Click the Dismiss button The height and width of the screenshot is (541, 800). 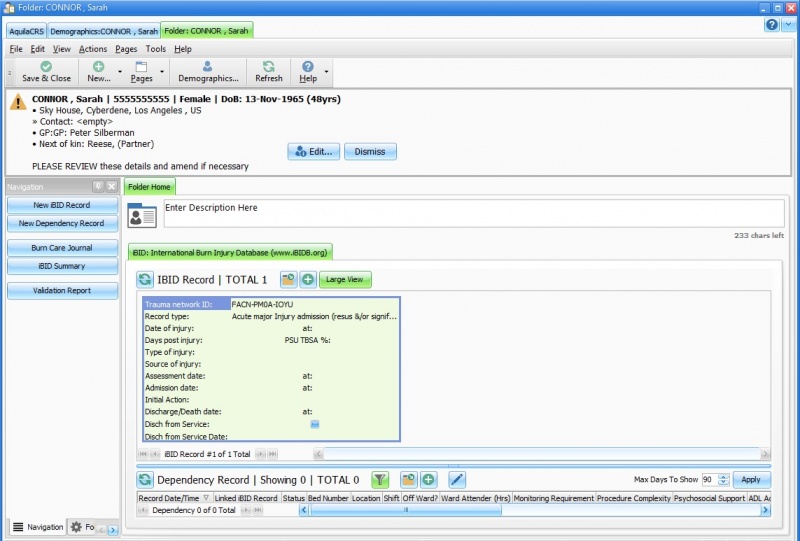tap(370, 152)
